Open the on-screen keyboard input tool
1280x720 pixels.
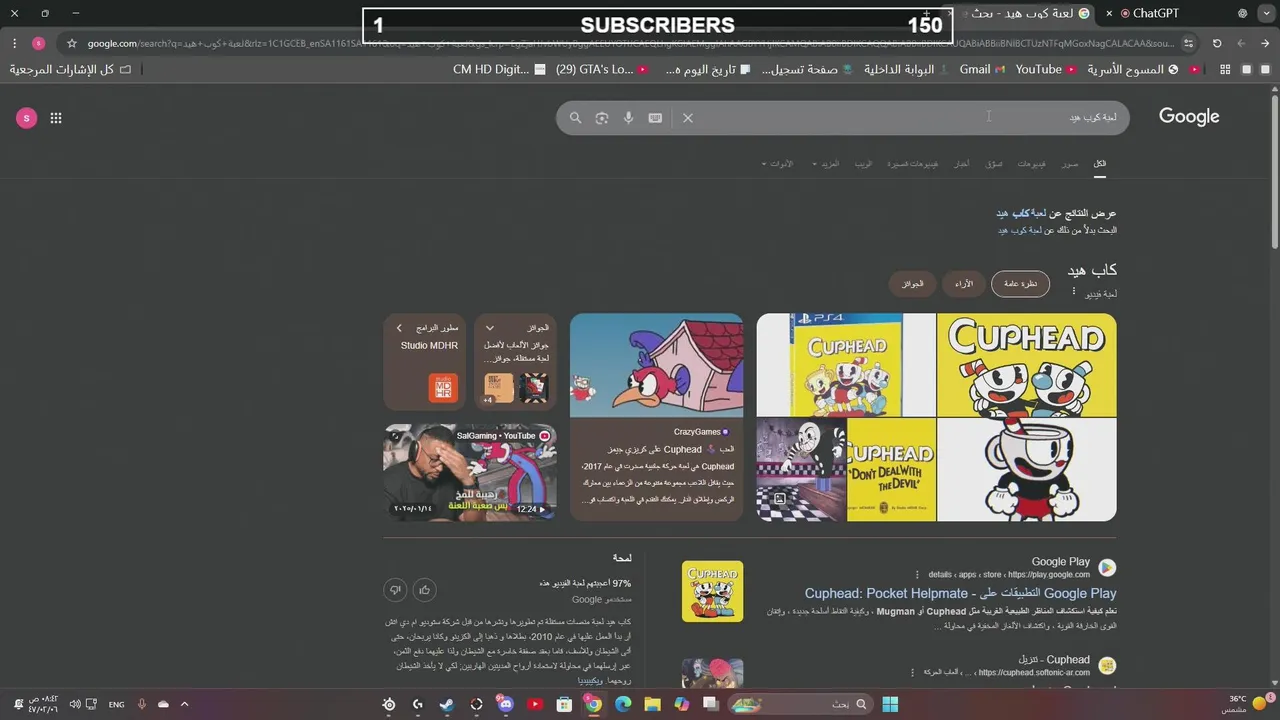(655, 118)
